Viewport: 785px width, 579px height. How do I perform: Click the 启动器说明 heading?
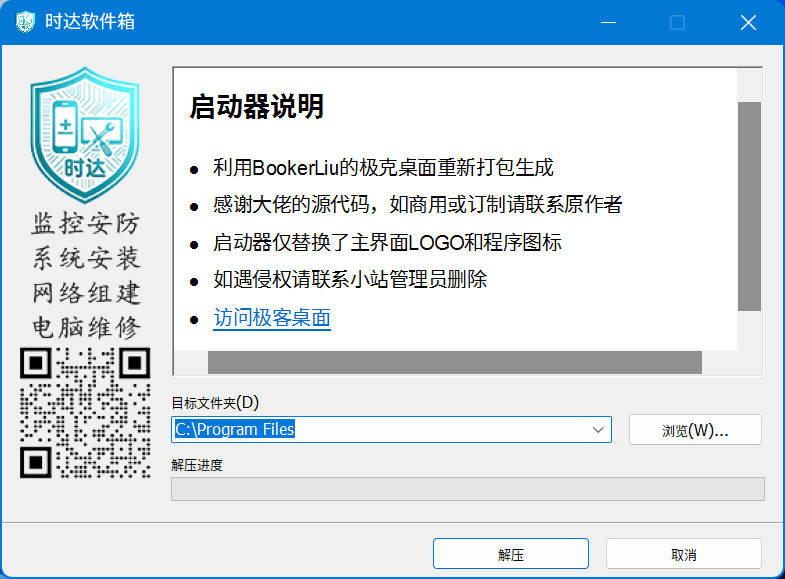click(x=256, y=107)
